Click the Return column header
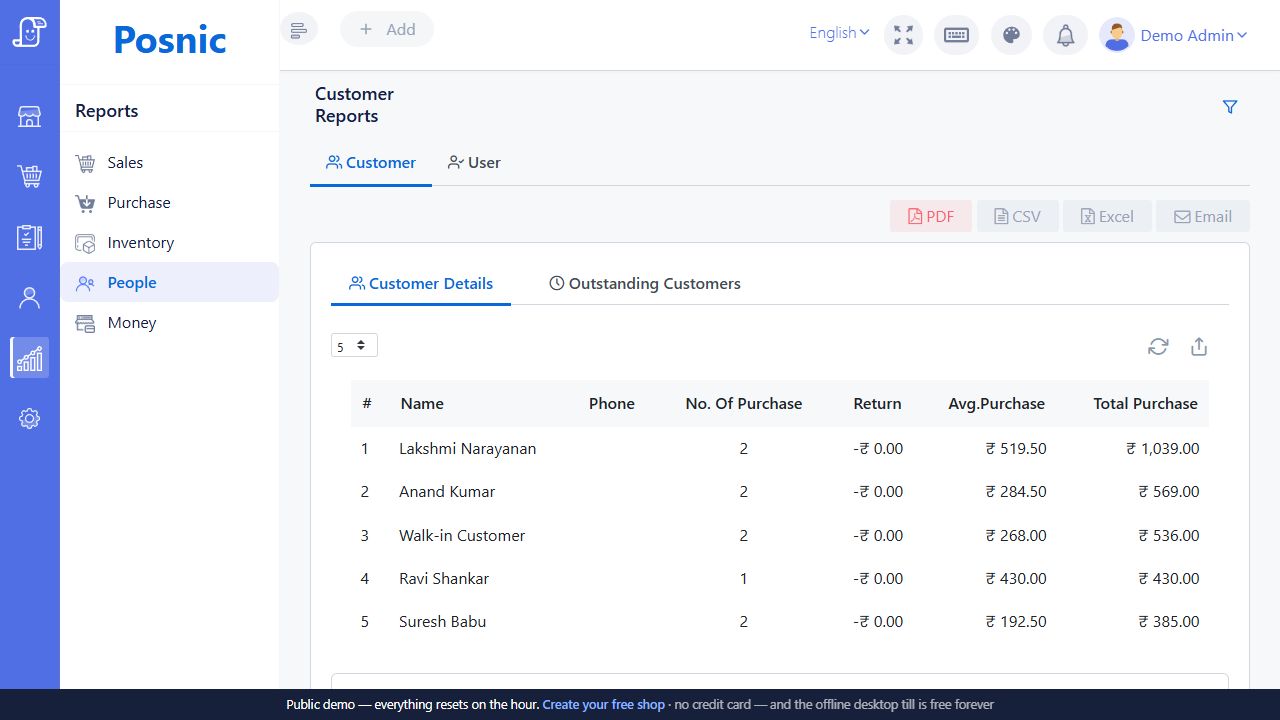Screen dimensions: 1280x720 (877, 403)
